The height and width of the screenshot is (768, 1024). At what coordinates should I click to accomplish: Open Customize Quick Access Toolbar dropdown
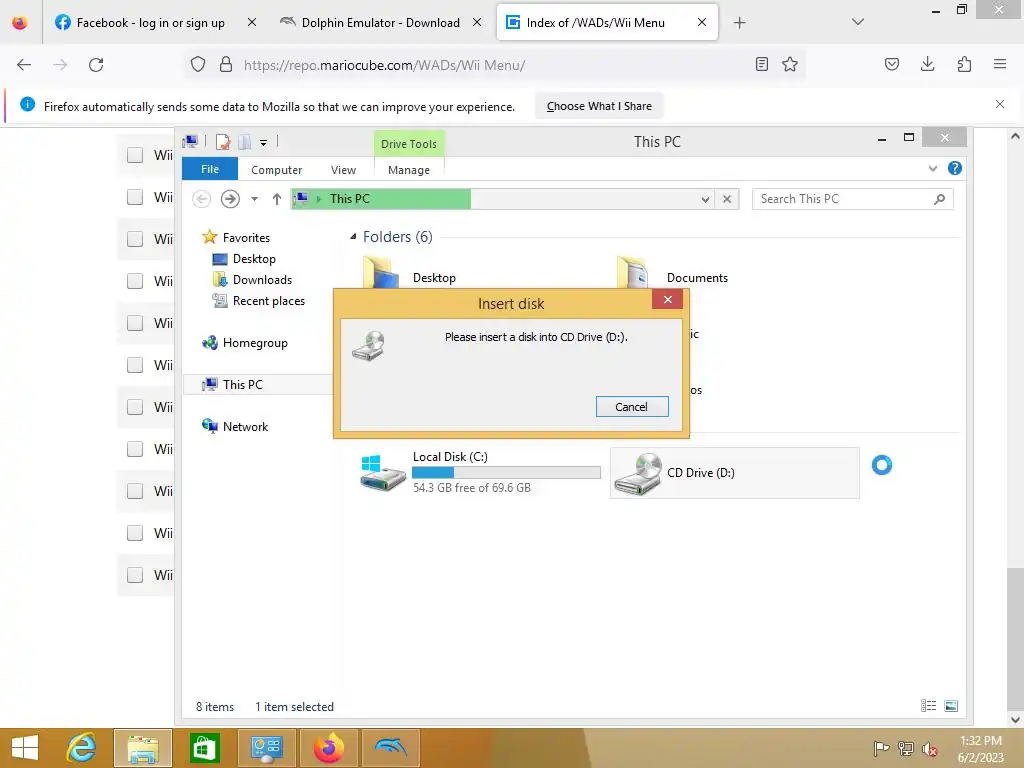(263, 142)
